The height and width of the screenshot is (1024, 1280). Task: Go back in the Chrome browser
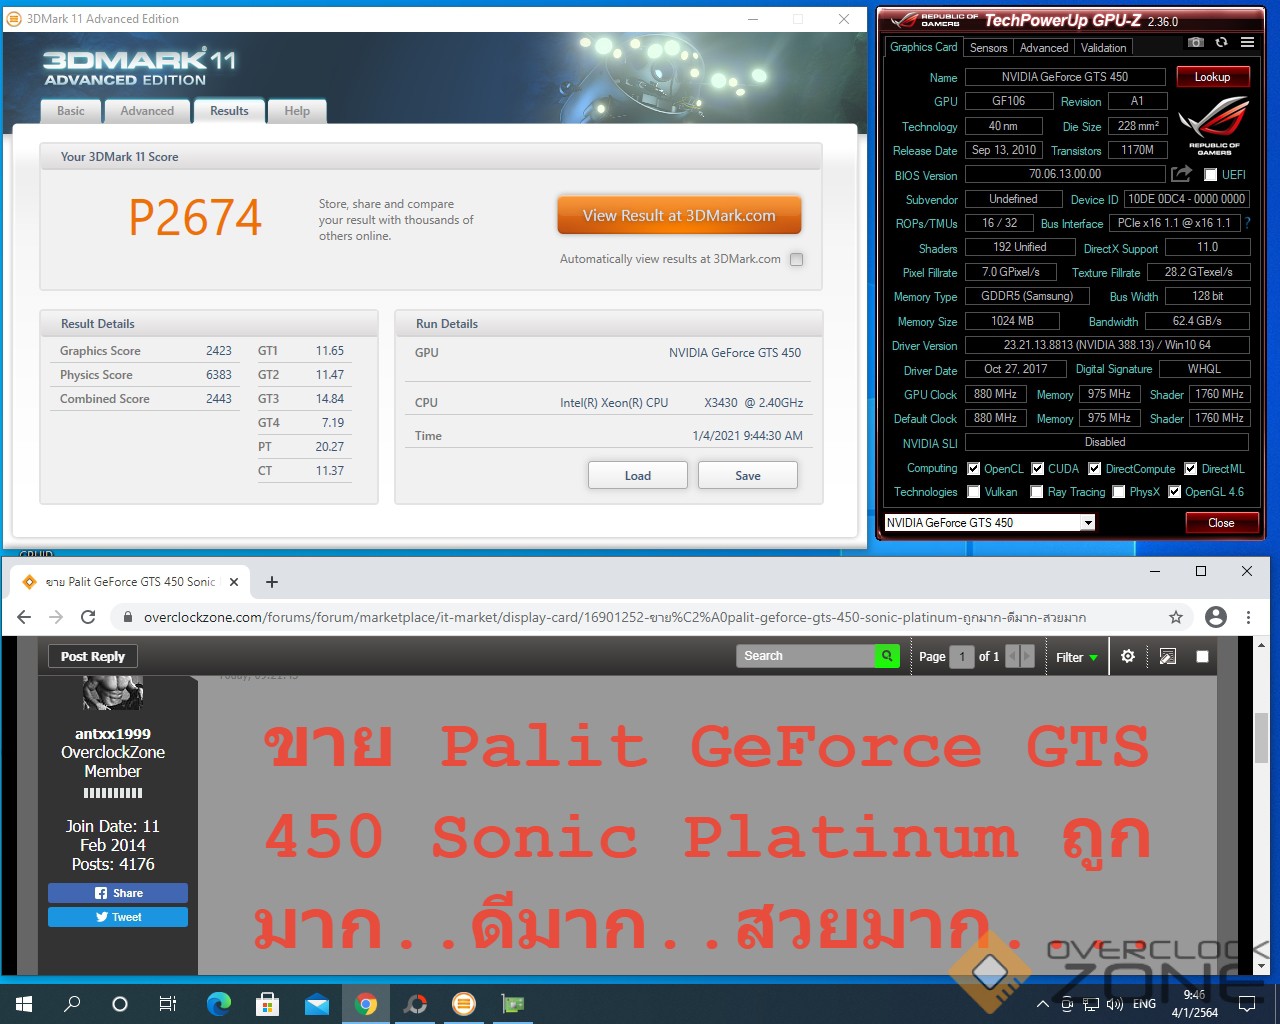click(24, 617)
